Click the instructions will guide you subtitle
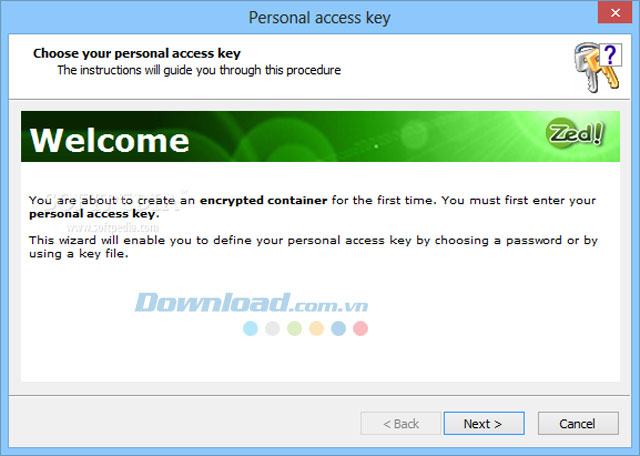The image size is (640, 456). 199,70
